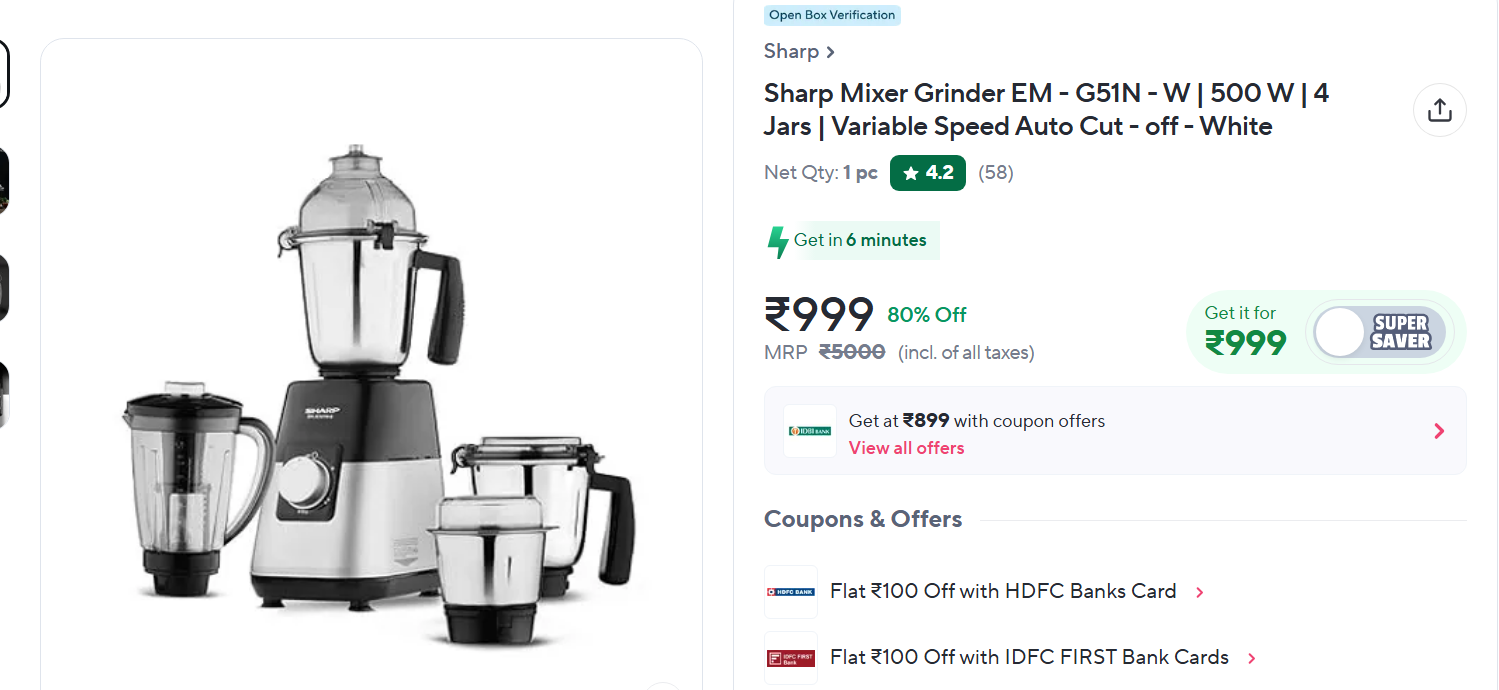Click the green lightning bolt delivery icon

[x=777, y=241]
